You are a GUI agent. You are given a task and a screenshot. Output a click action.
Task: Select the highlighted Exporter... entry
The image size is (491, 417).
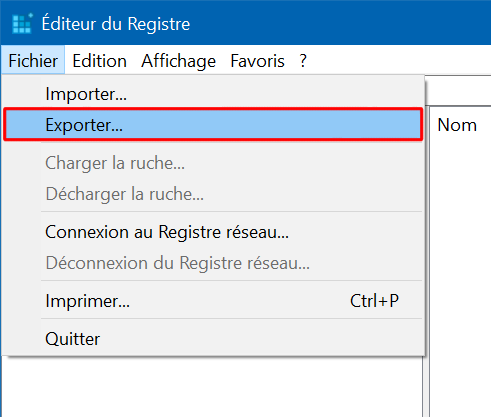213,125
